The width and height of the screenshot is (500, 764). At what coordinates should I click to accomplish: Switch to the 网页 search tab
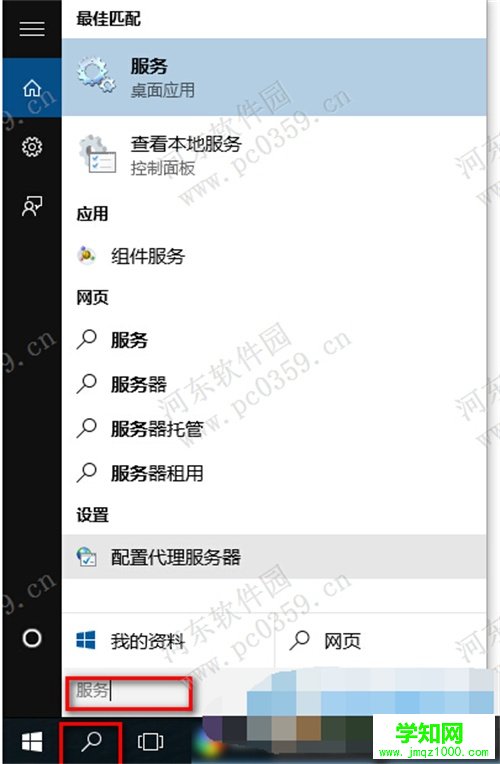coord(381,641)
